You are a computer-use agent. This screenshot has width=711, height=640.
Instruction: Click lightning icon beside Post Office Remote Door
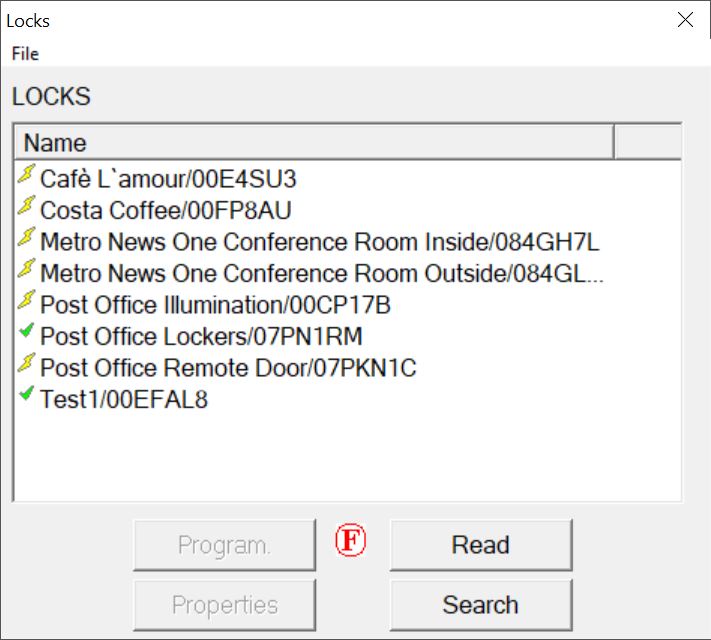tap(27, 366)
